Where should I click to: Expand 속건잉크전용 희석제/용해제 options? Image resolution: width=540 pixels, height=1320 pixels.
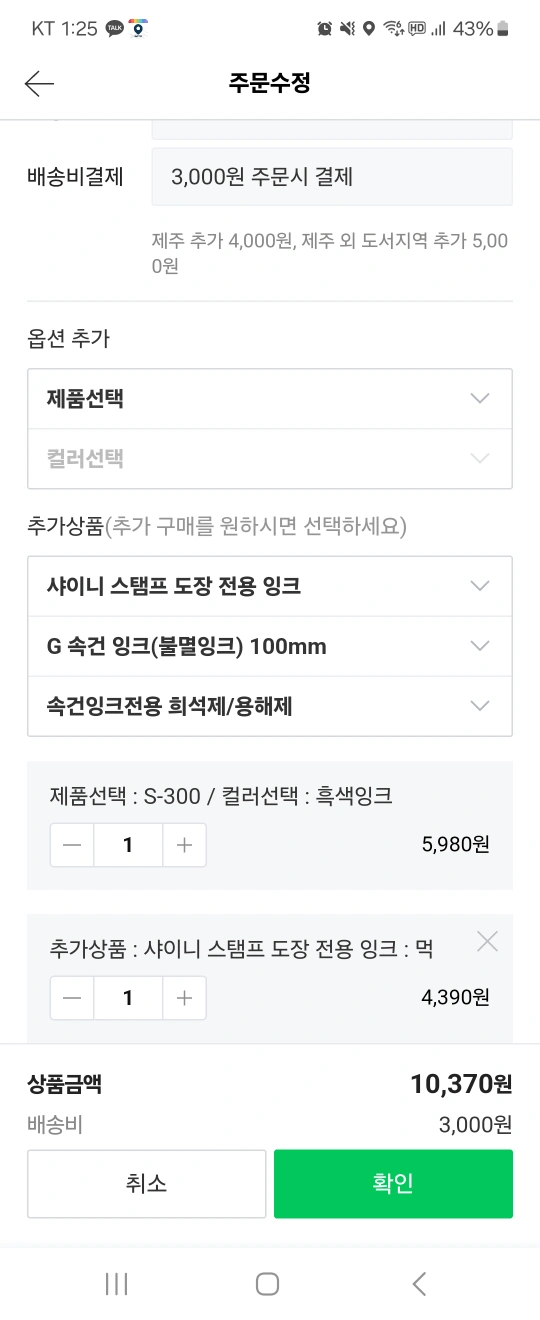(x=270, y=706)
